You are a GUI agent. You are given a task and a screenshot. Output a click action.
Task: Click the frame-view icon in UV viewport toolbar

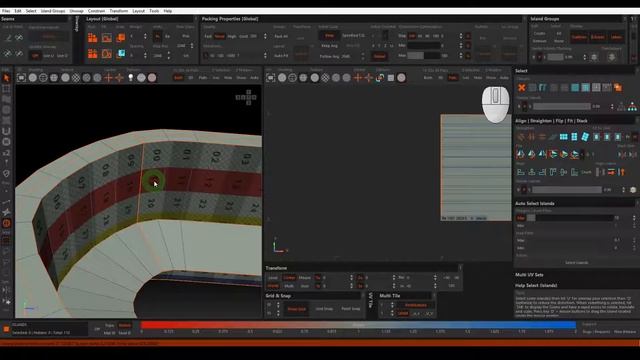point(271,77)
